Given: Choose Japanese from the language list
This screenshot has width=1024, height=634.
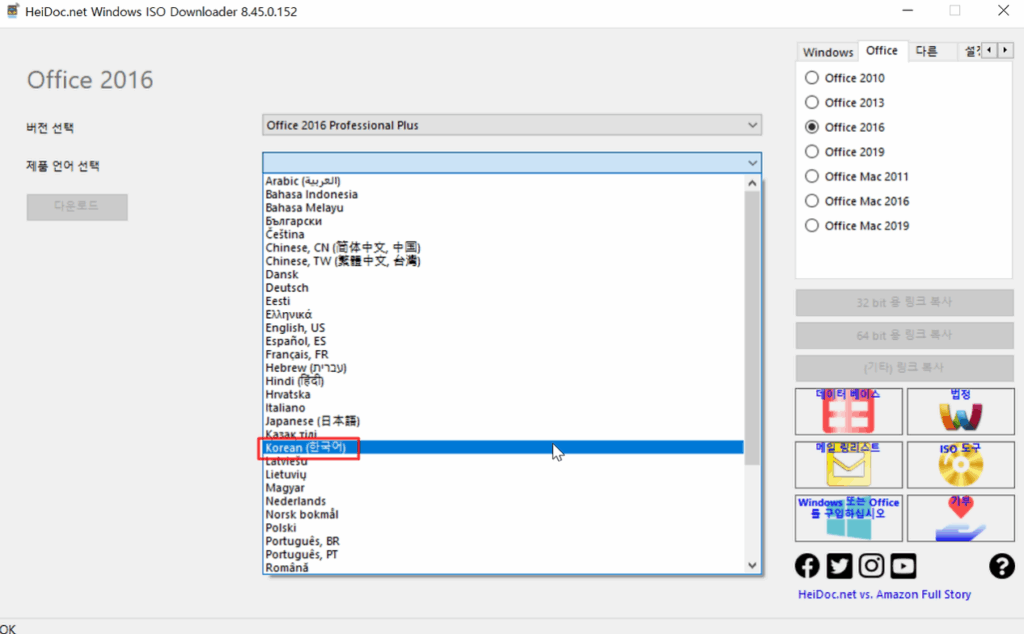Looking at the screenshot, I should 504,421.
